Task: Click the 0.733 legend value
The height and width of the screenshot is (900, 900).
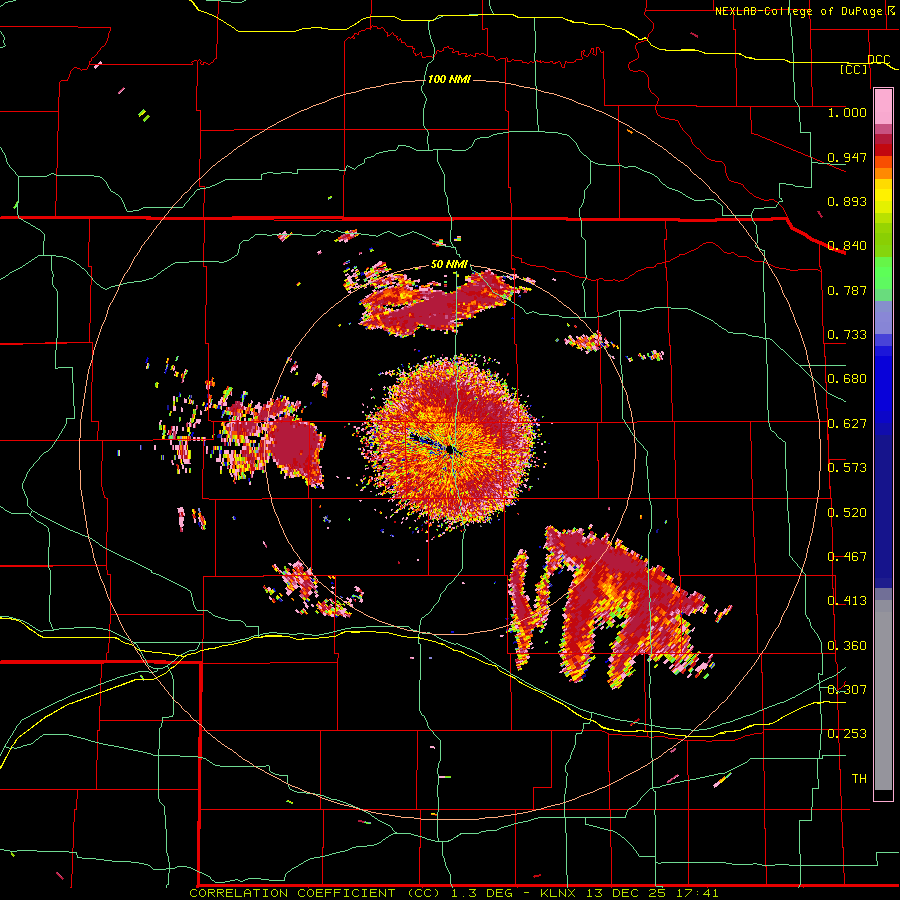Action: [x=847, y=335]
